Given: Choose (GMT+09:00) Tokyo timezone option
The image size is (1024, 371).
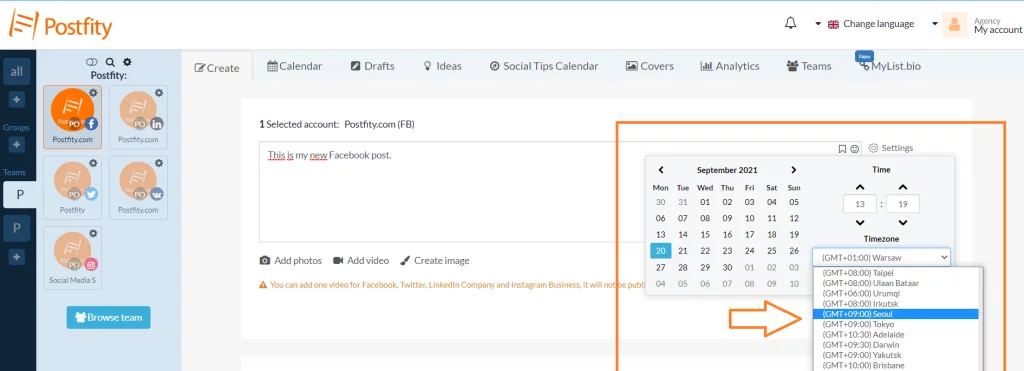Looking at the screenshot, I should pos(895,324).
